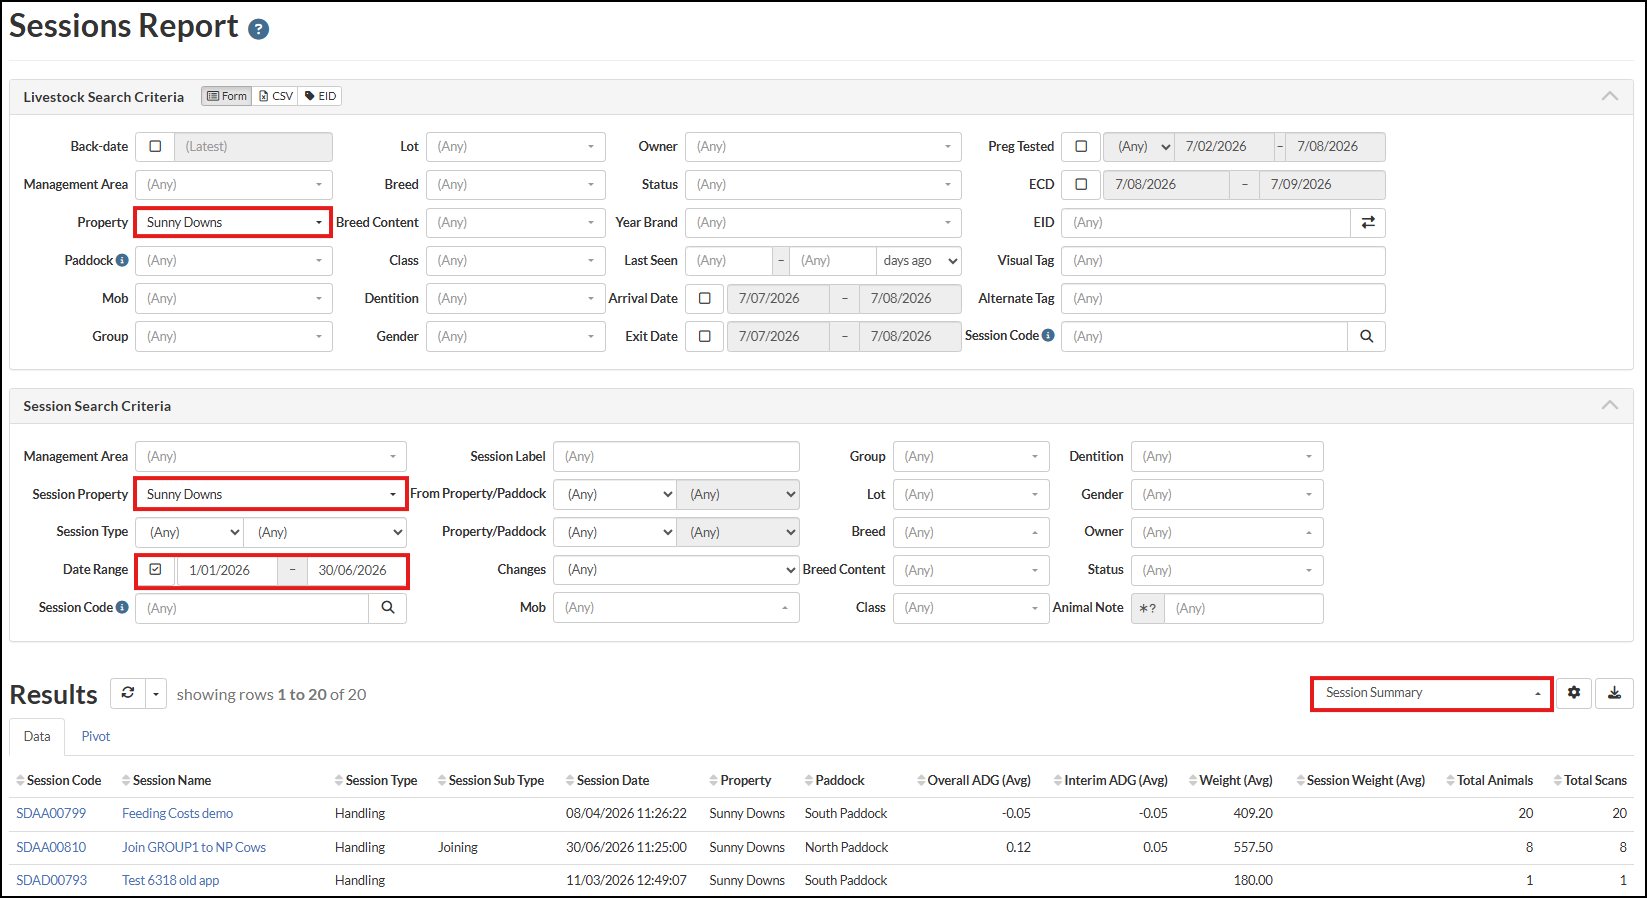Viewport: 1647px width, 898px height.
Task: Show Paddock info tooltip icon
Action: pos(122,260)
